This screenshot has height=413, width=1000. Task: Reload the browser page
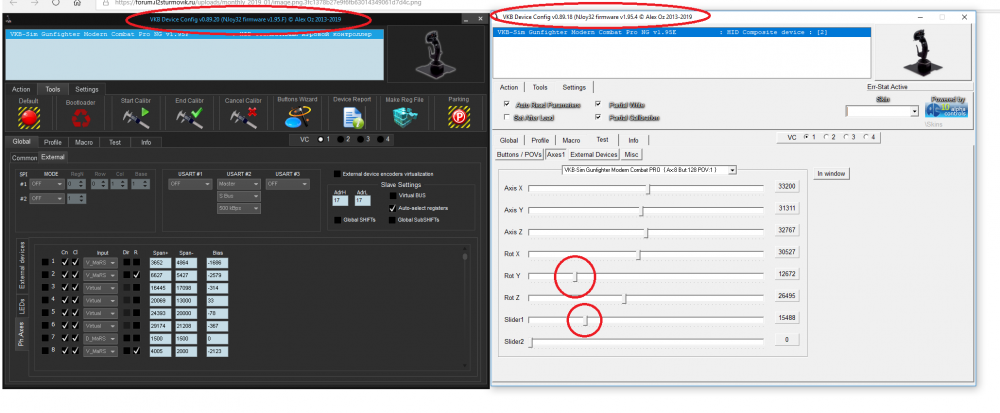point(56,3)
